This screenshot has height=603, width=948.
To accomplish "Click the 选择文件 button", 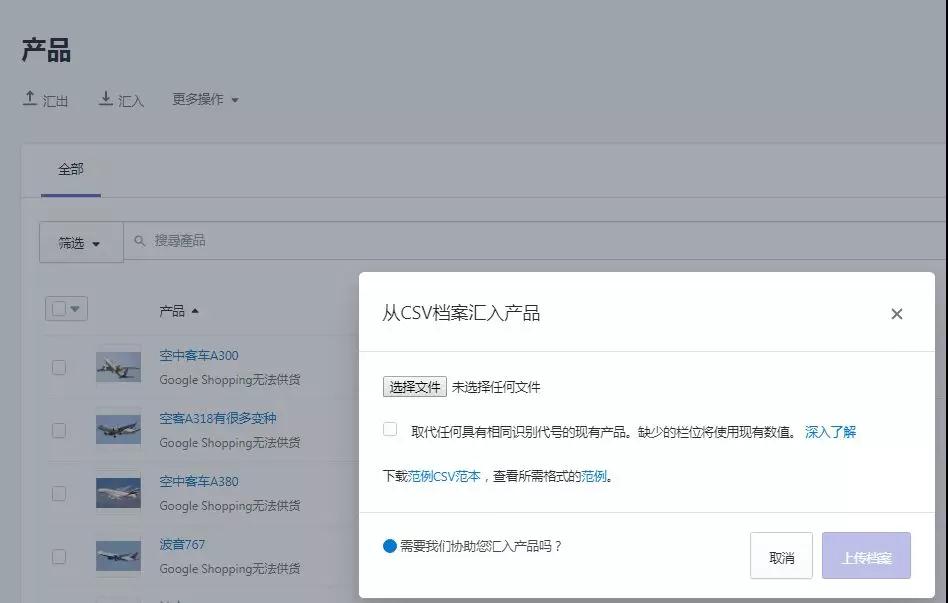I will coord(413,386).
